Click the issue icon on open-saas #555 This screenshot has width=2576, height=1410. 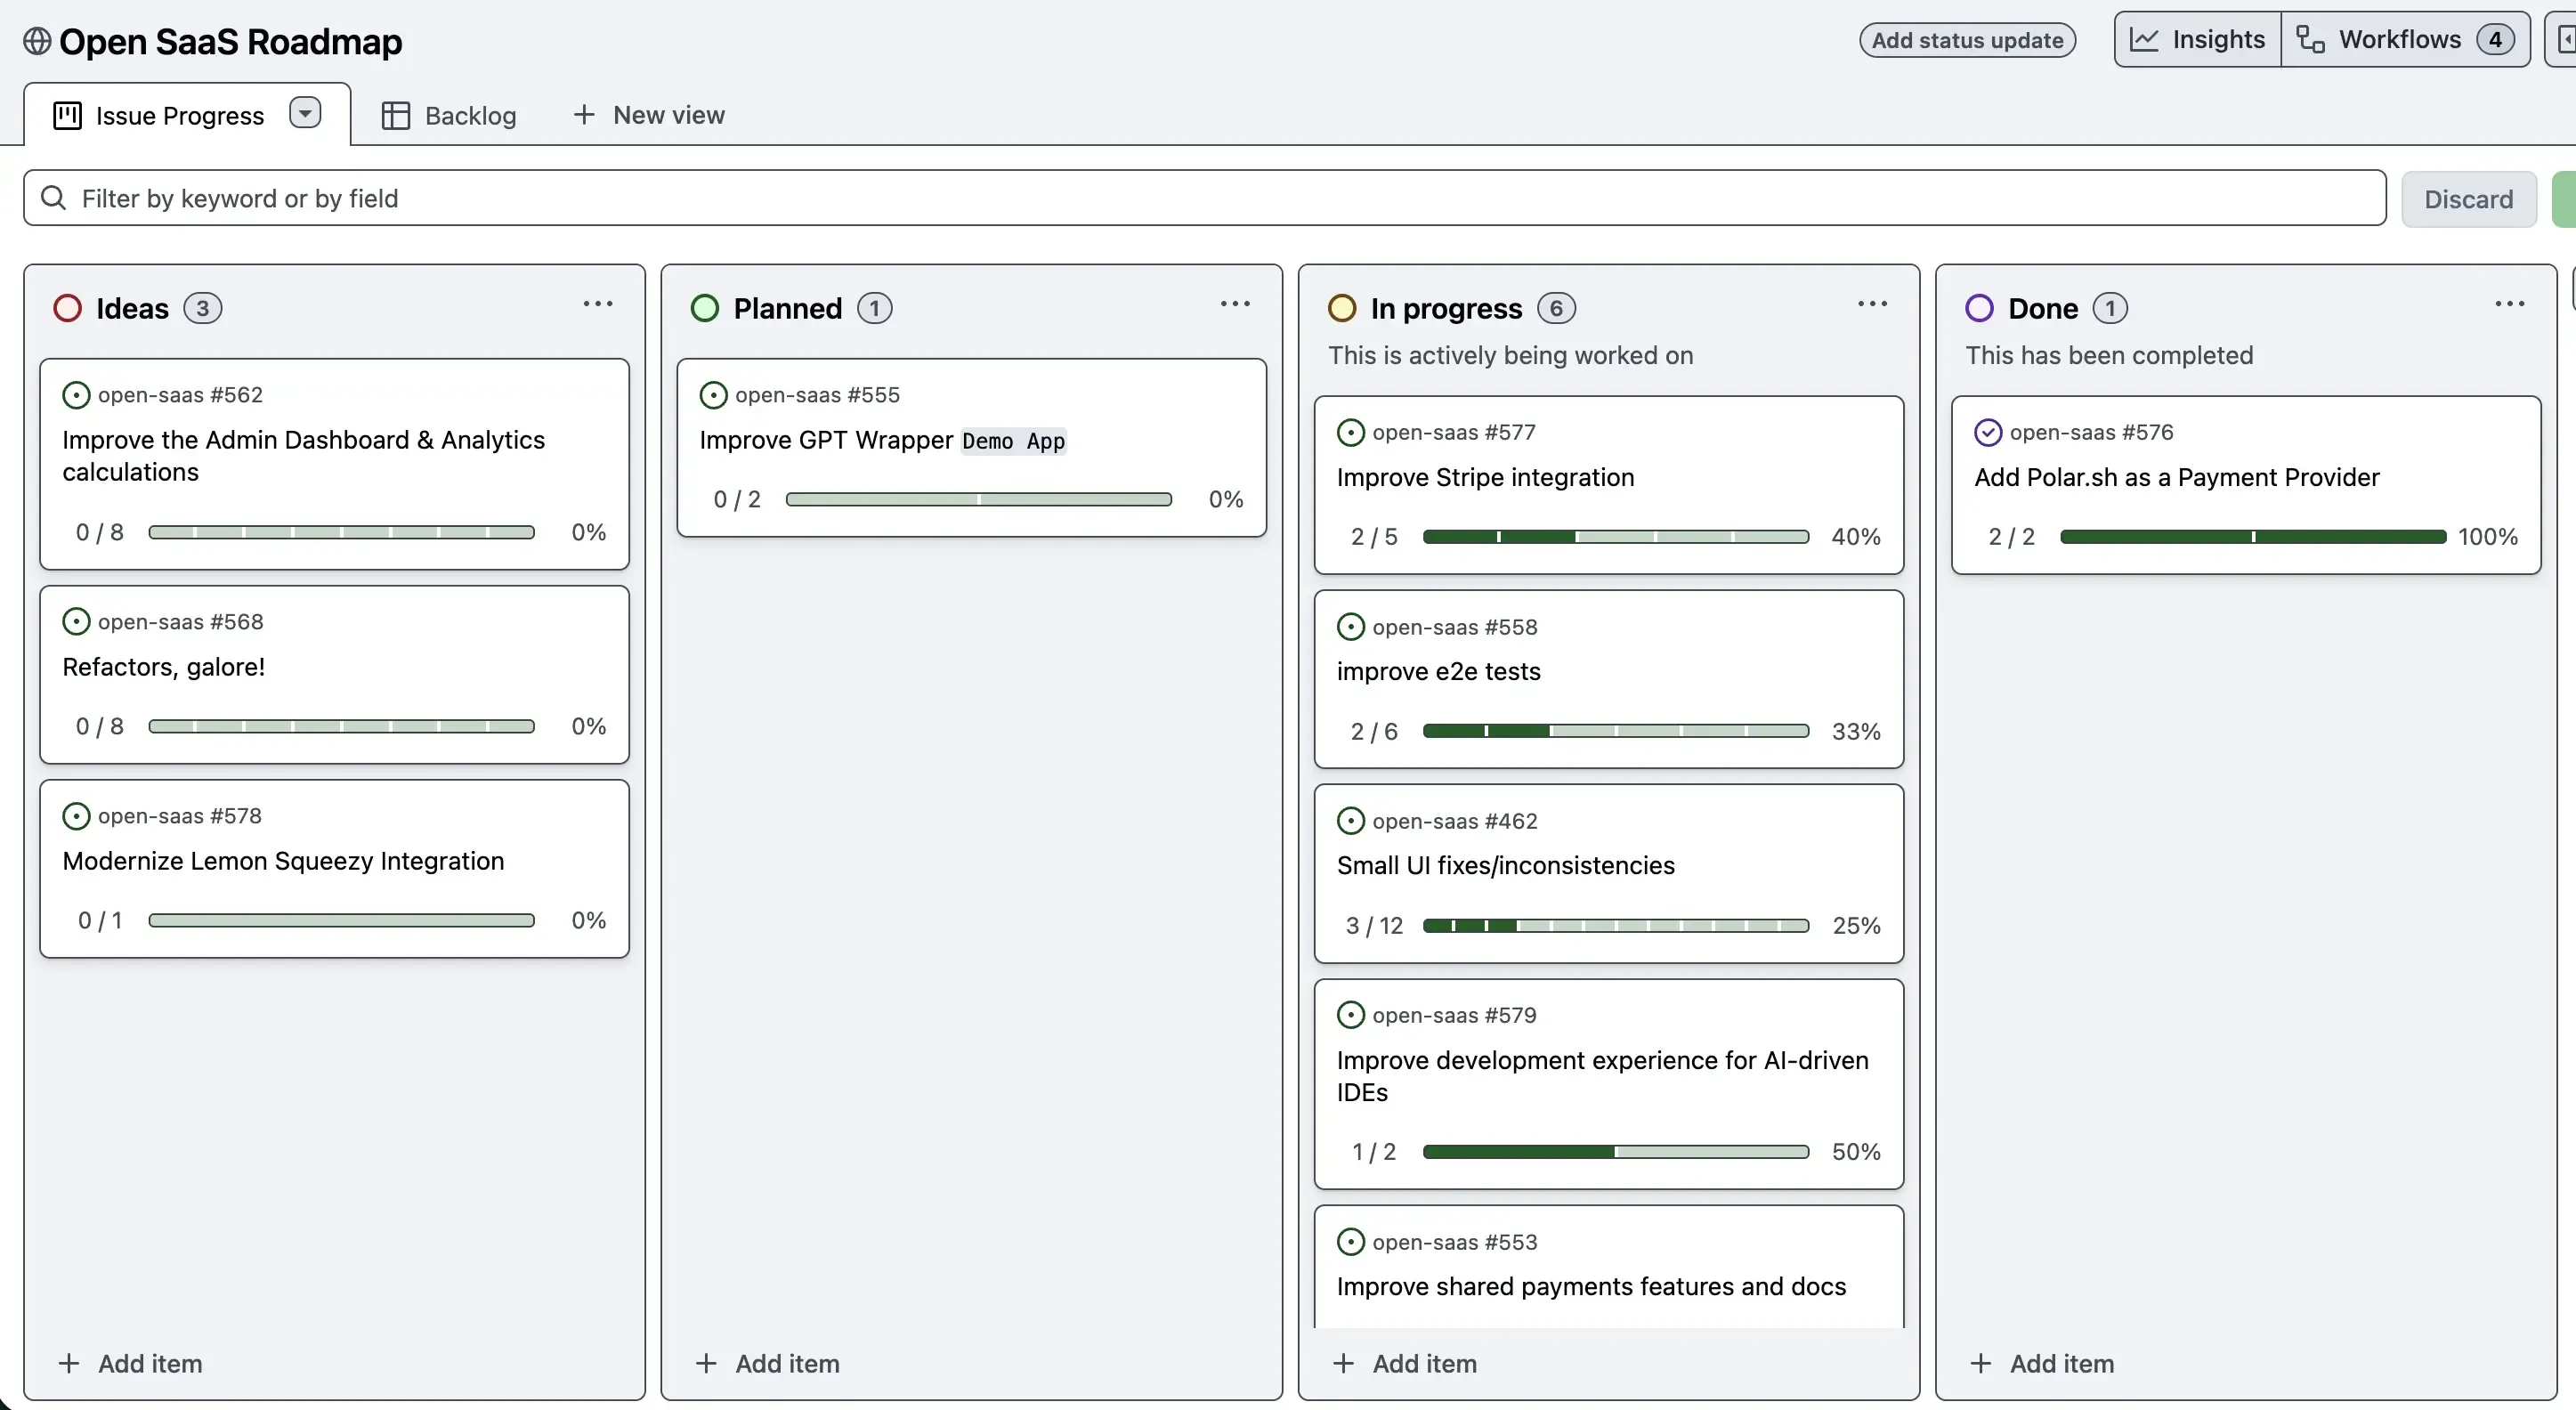(x=713, y=395)
